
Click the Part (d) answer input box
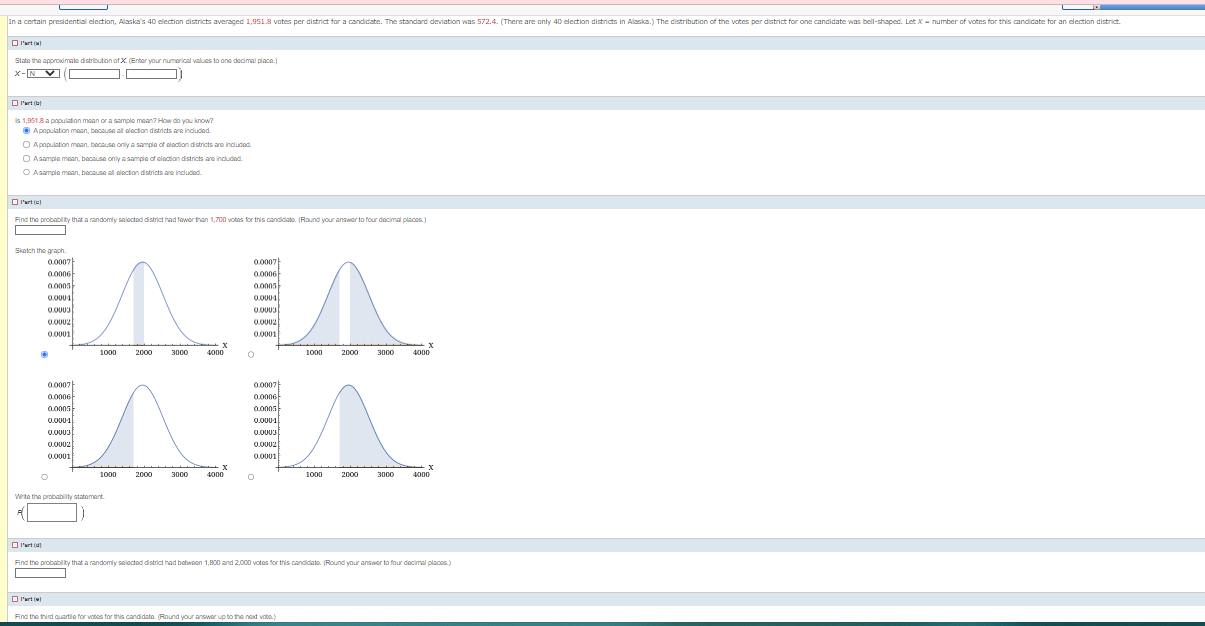tap(40, 574)
